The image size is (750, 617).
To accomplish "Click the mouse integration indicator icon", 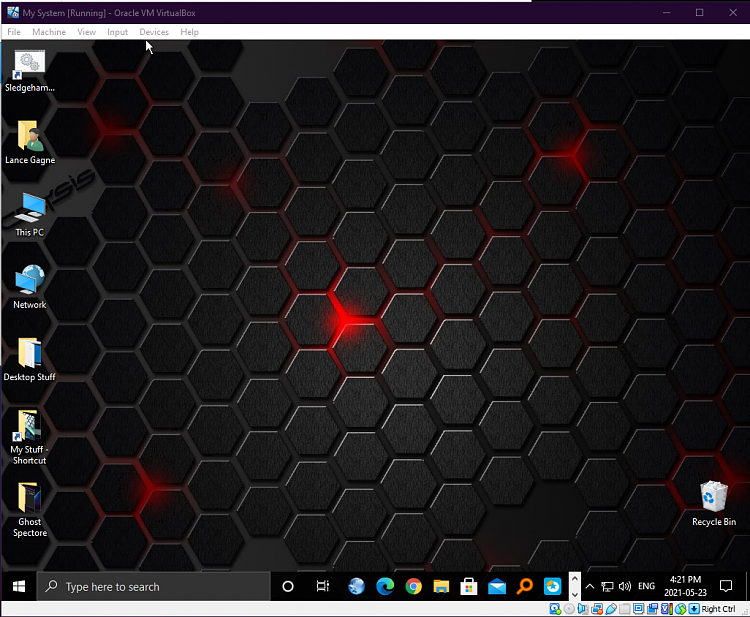I will (x=681, y=609).
